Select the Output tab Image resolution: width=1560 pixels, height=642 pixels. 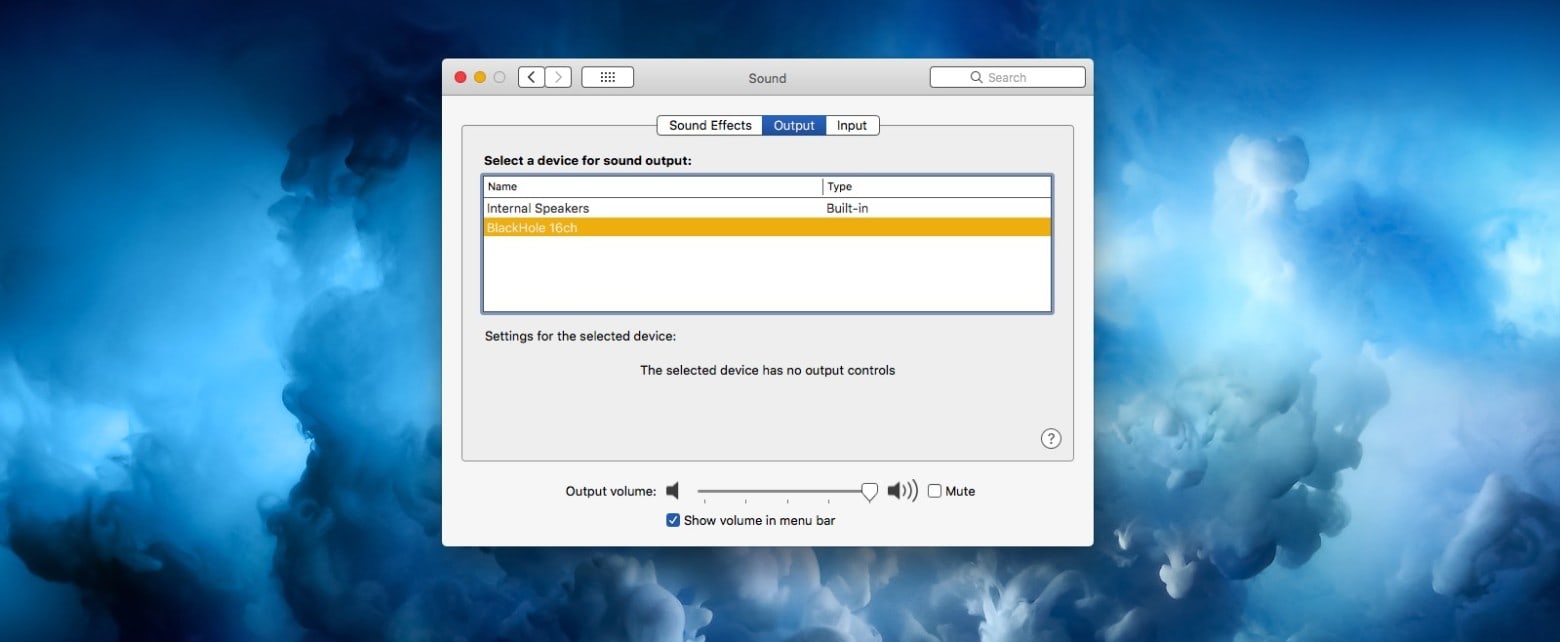tap(794, 125)
